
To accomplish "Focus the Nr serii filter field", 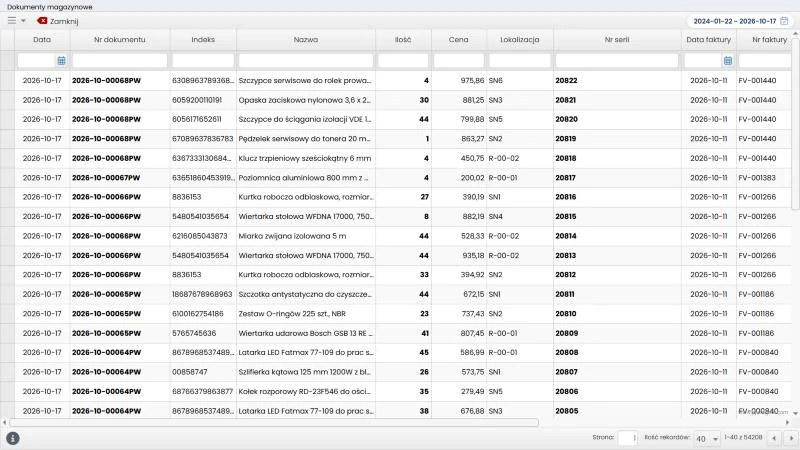I will point(617,61).
